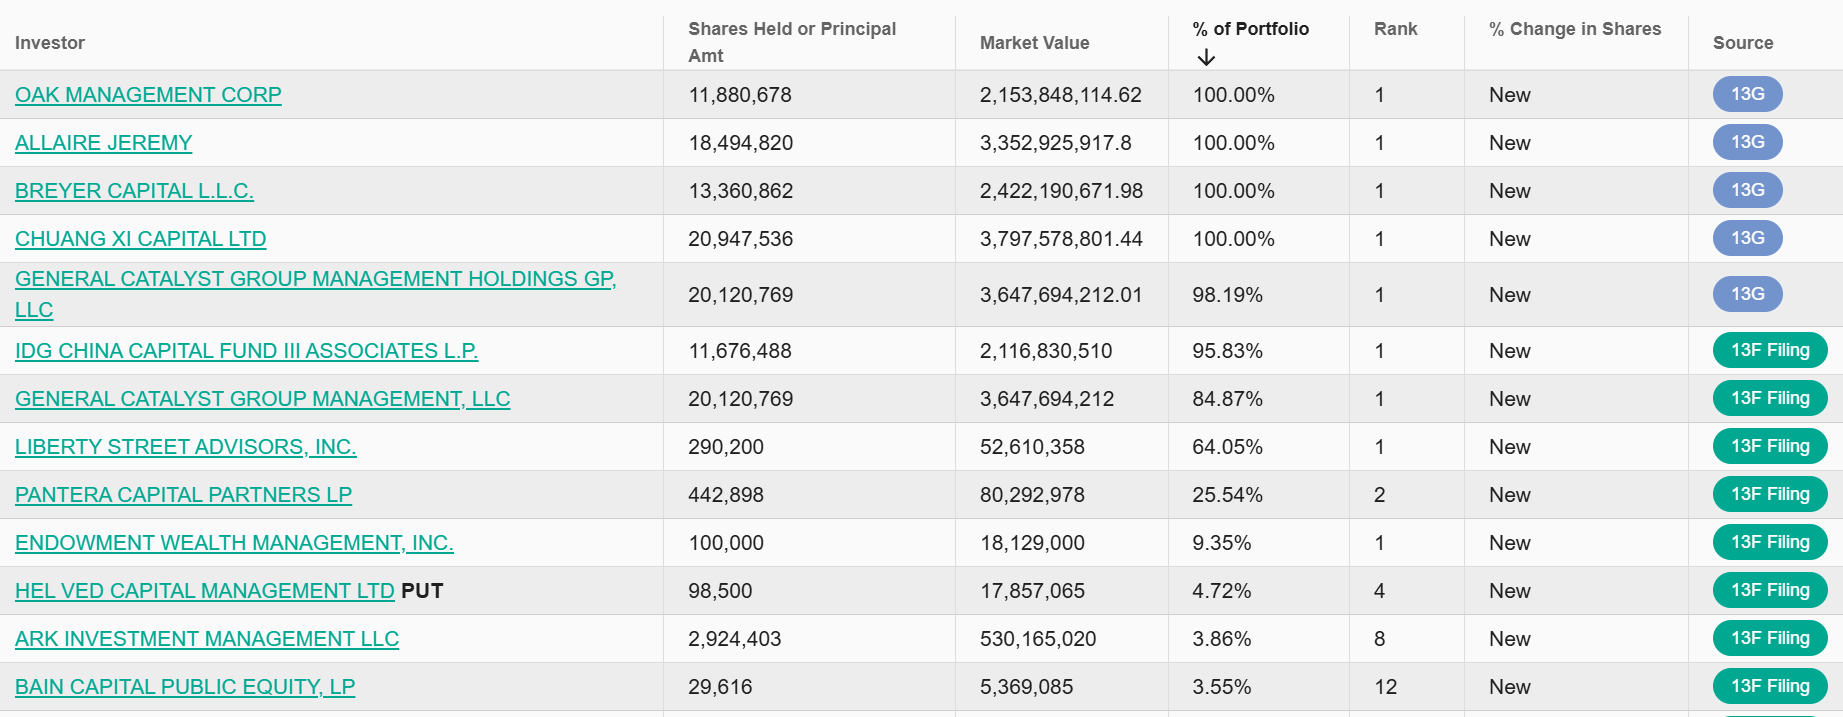Click the BREYER CAPITAL L.L.C. link
1843x717 pixels.
pos(134,191)
